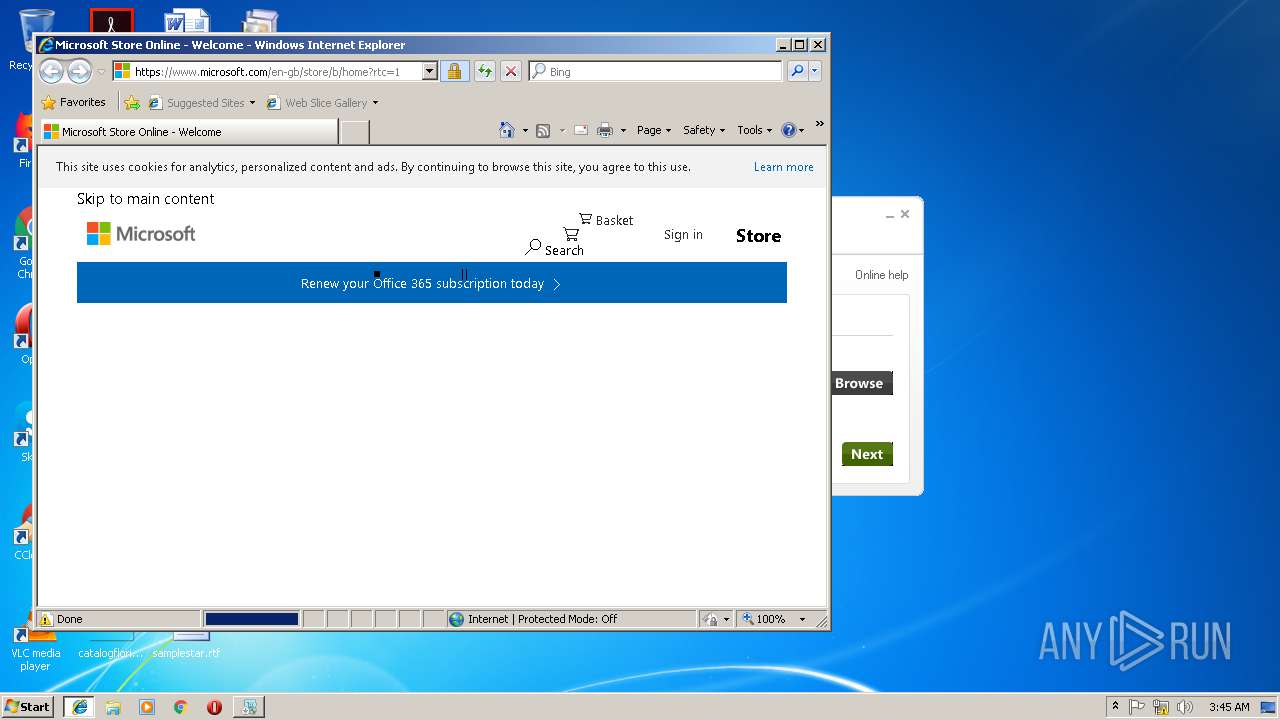Refresh the page with the green arrows
Image resolution: width=1280 pixels, height=720 pixels.
[x=484, y=71]
